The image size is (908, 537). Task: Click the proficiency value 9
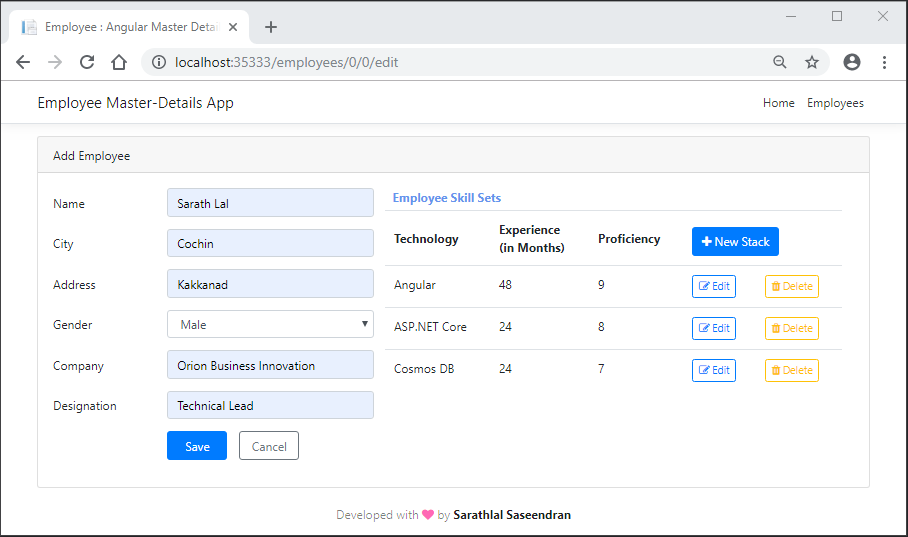601,284
